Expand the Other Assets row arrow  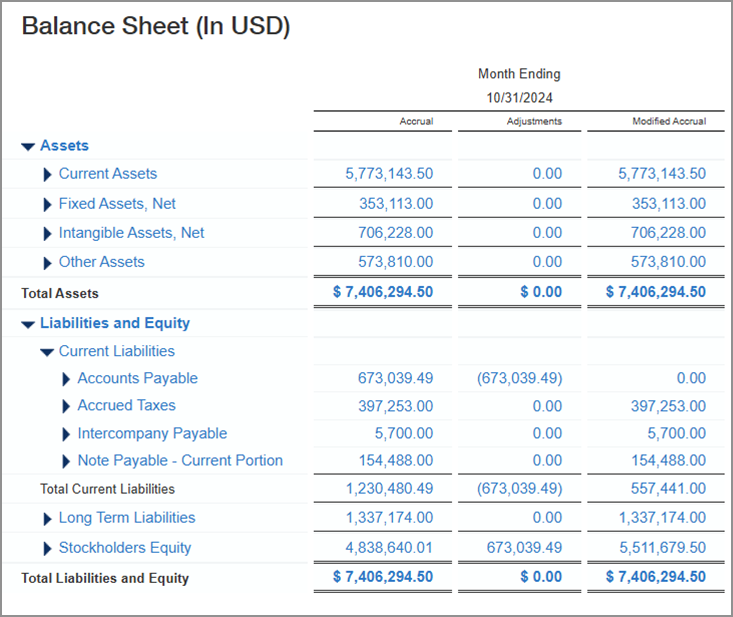tap(47, 263)
